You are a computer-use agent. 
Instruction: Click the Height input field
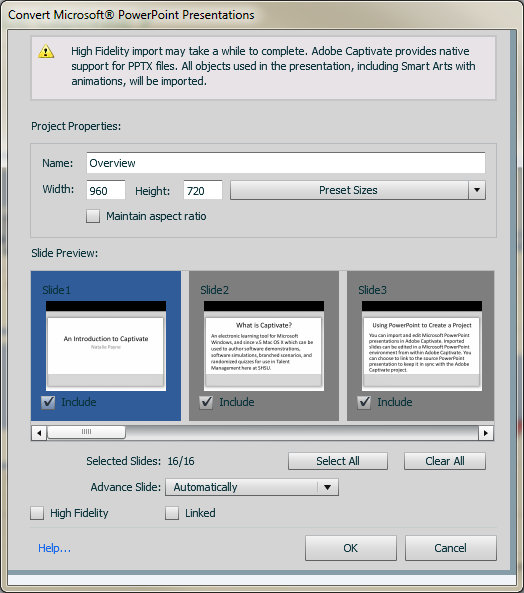(203, 190)
